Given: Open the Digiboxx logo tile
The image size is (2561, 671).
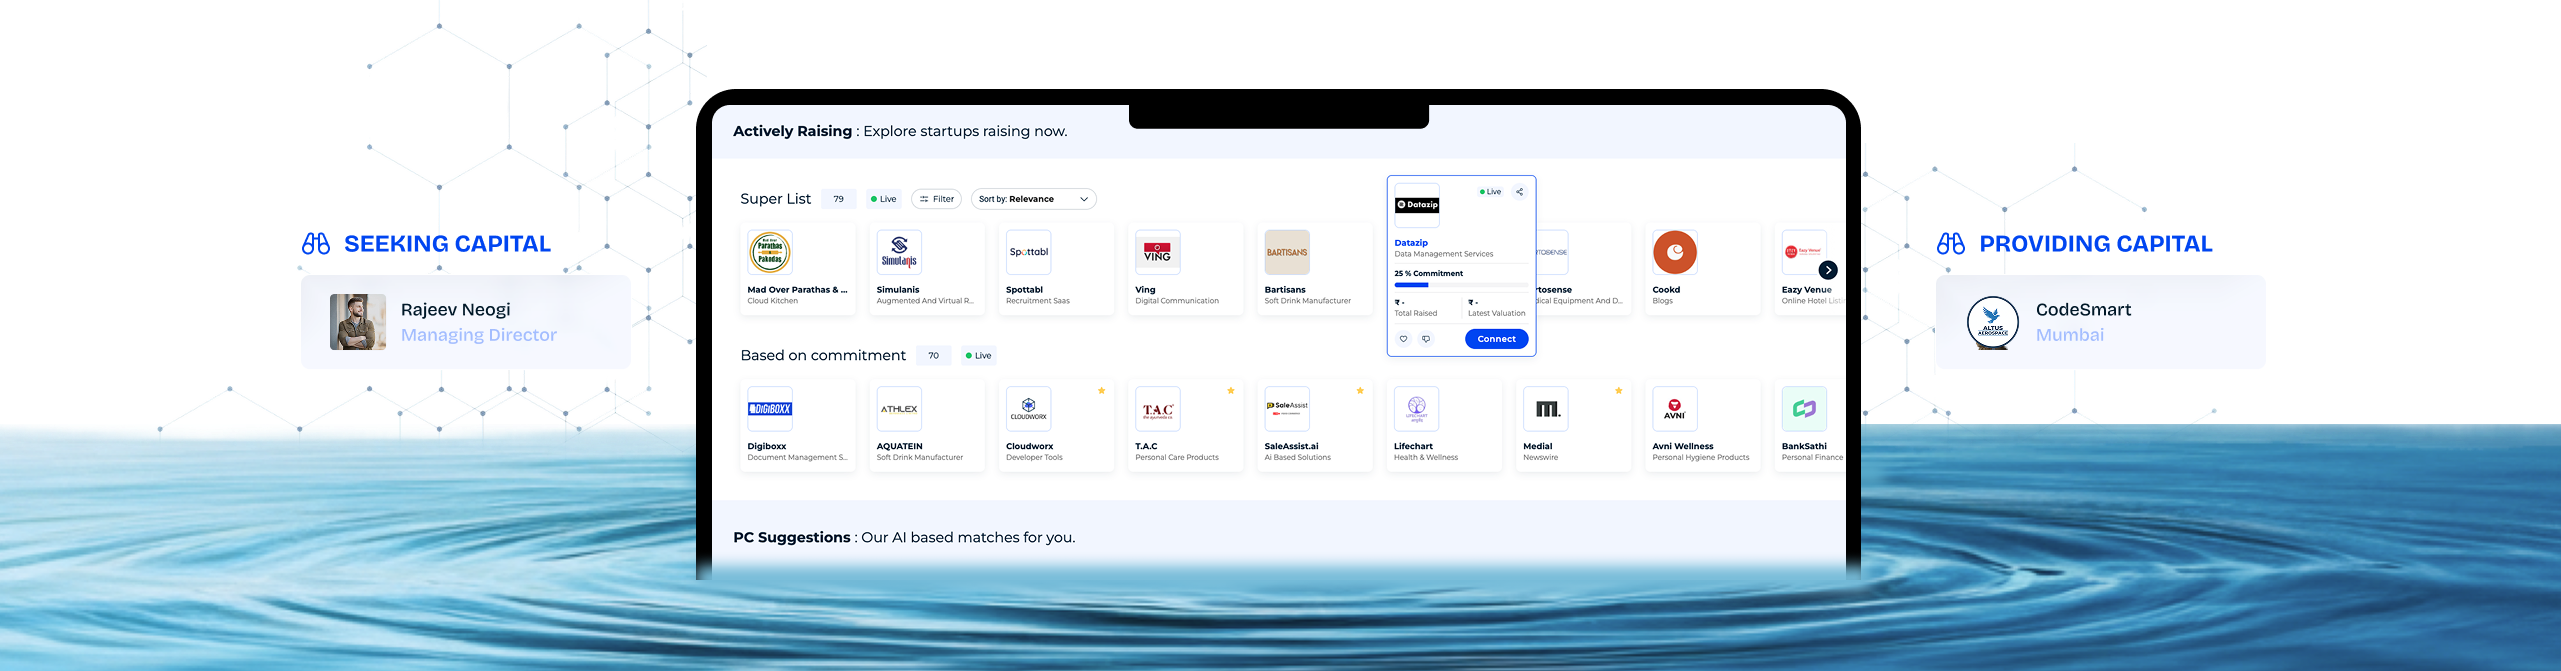Looking at the screenshot, I should pos(770,409).
